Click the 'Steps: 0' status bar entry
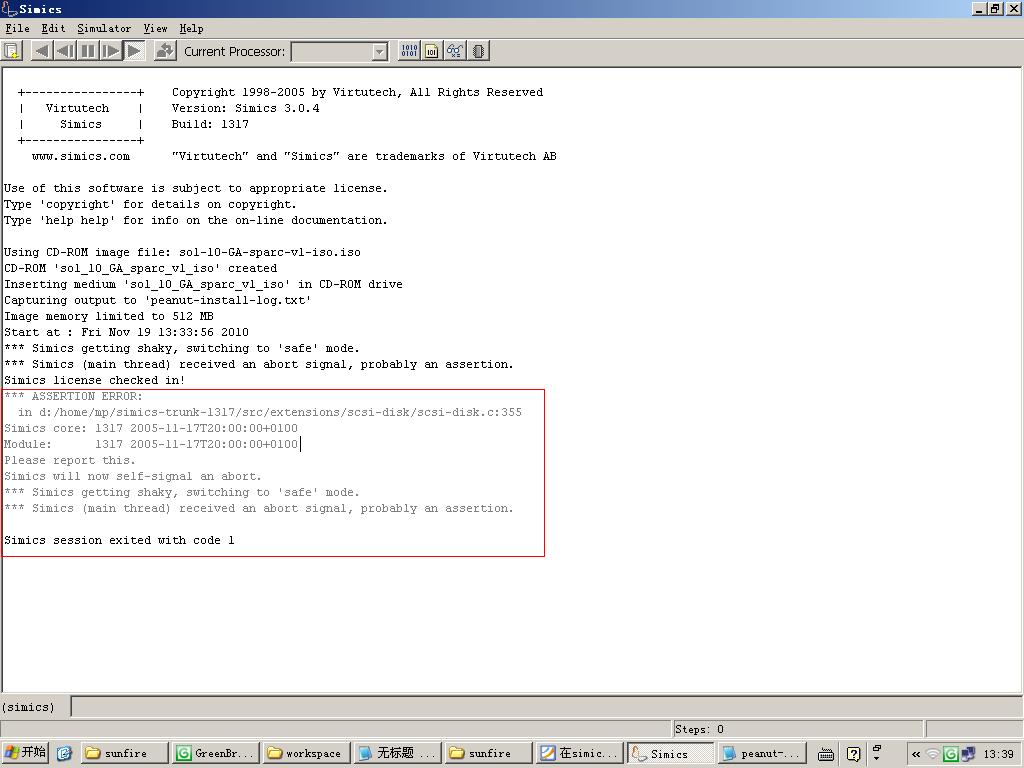Viewport: 1024px width, 768px height. coord(699,729)
